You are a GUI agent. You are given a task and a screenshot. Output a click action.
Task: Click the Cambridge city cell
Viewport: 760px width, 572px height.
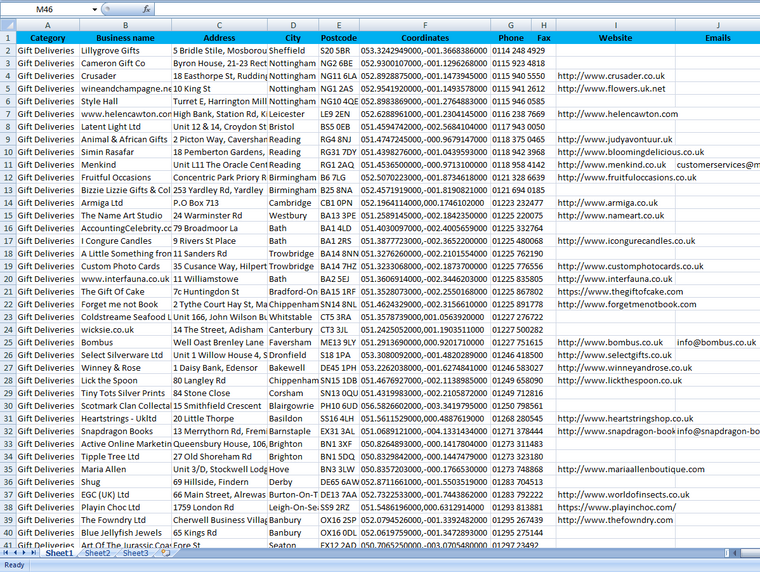point(293,203)
